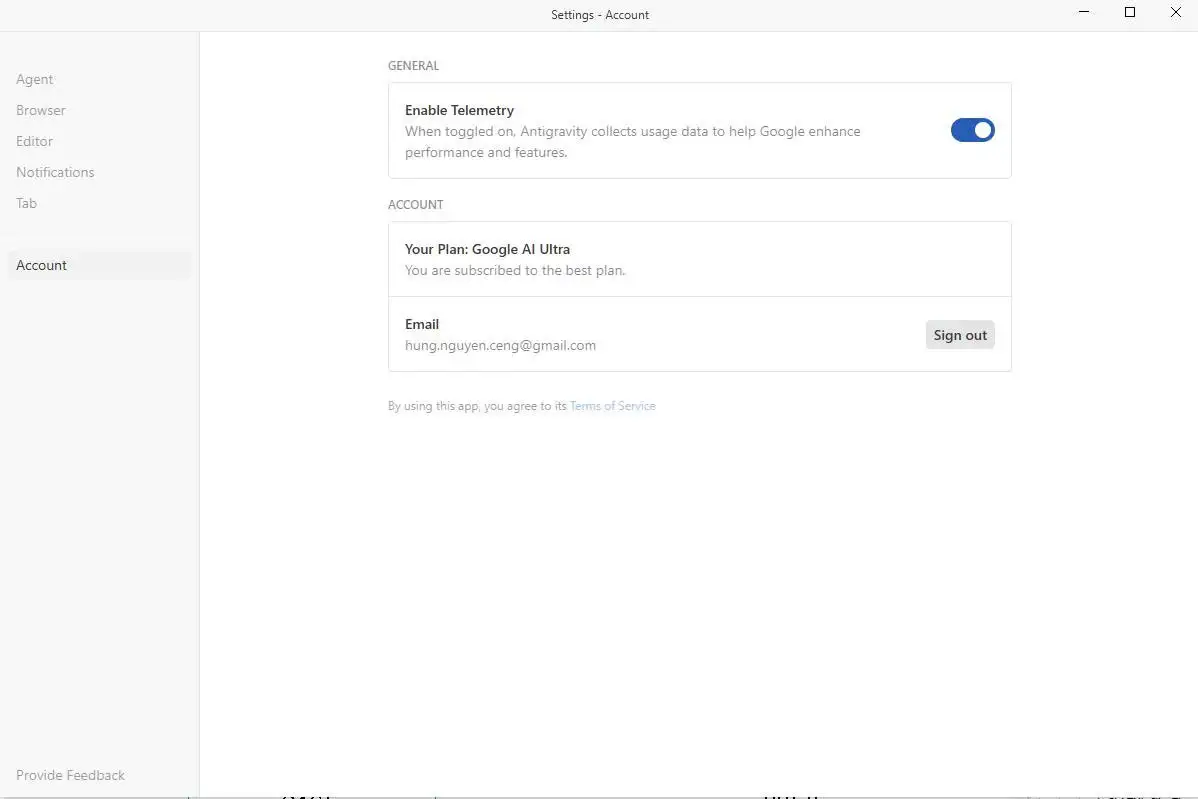Disable the Enable Telemetry toggle switch

(x=972, y=130)
